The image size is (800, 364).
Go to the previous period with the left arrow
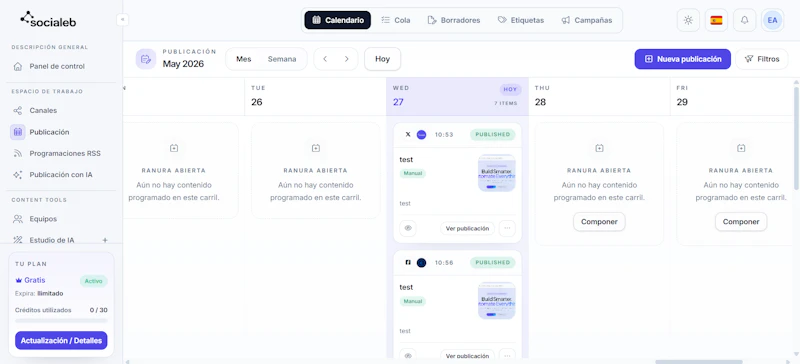(x=325, y=59)
